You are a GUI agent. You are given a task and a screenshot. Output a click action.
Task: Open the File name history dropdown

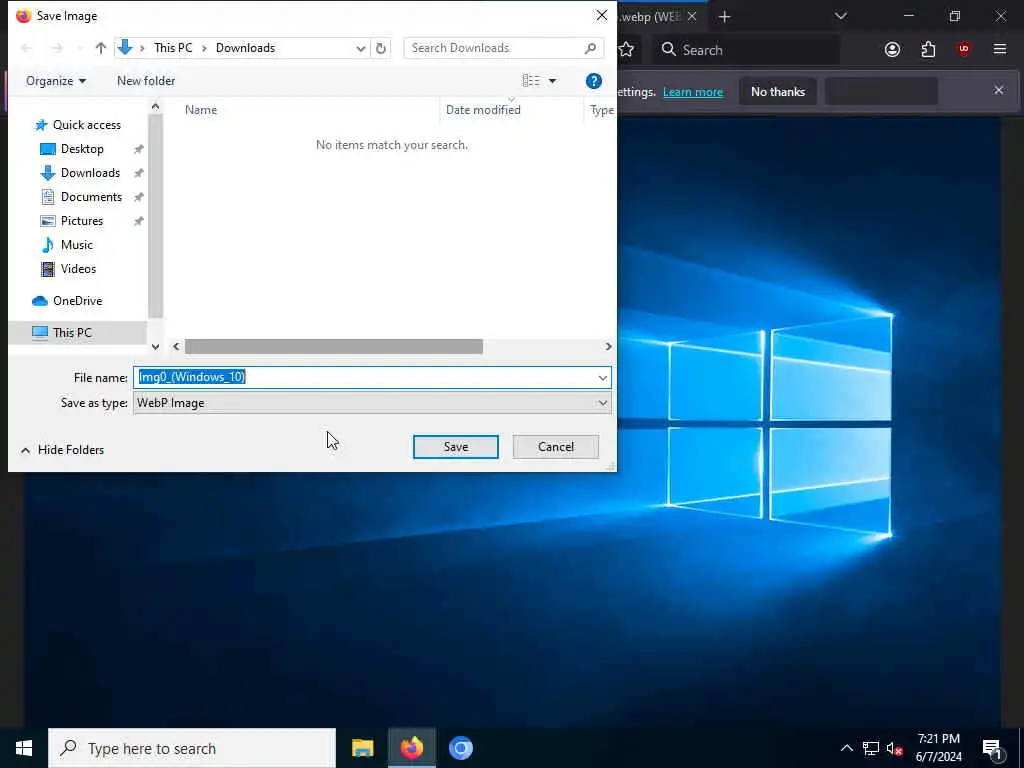coord(602,377)
